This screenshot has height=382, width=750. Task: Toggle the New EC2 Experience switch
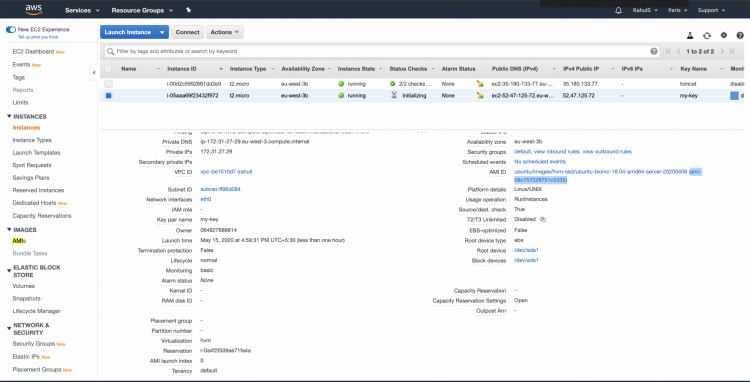pos(11,30)
